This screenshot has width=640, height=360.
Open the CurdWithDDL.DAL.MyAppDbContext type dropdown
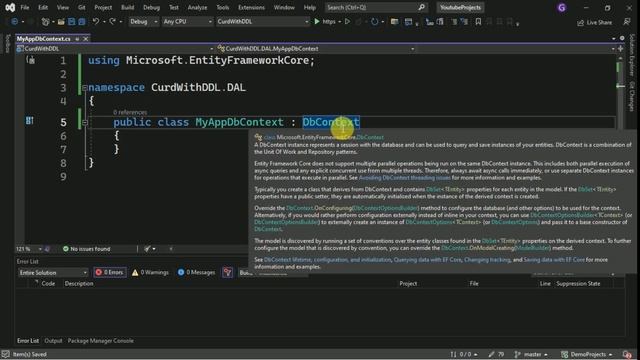point(316,49)
